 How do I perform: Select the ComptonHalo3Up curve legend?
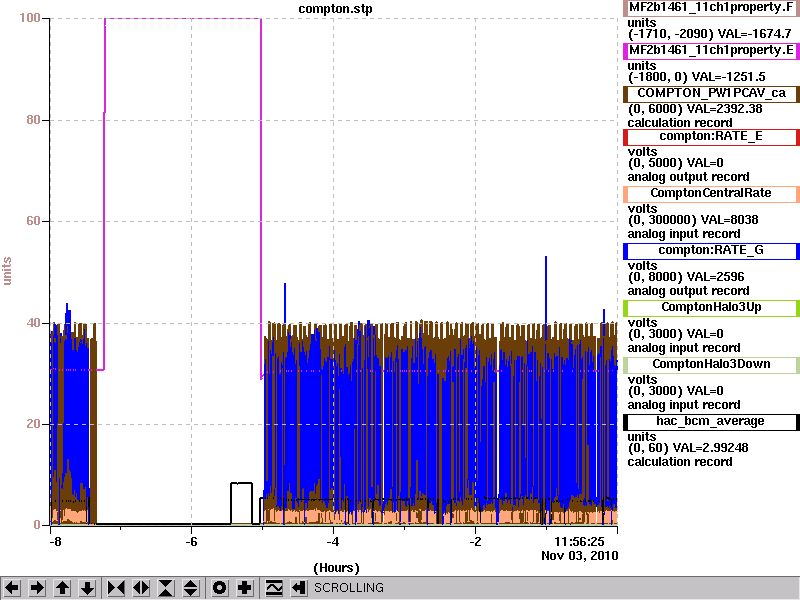(711, 308)
